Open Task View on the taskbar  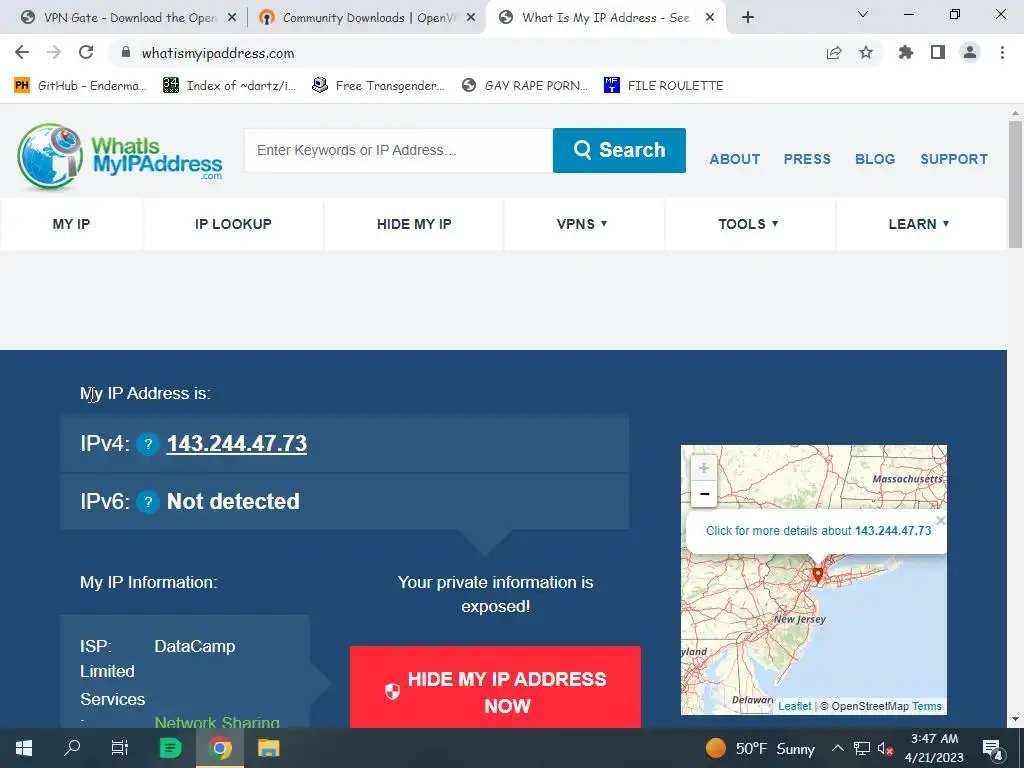coord(120,748)
